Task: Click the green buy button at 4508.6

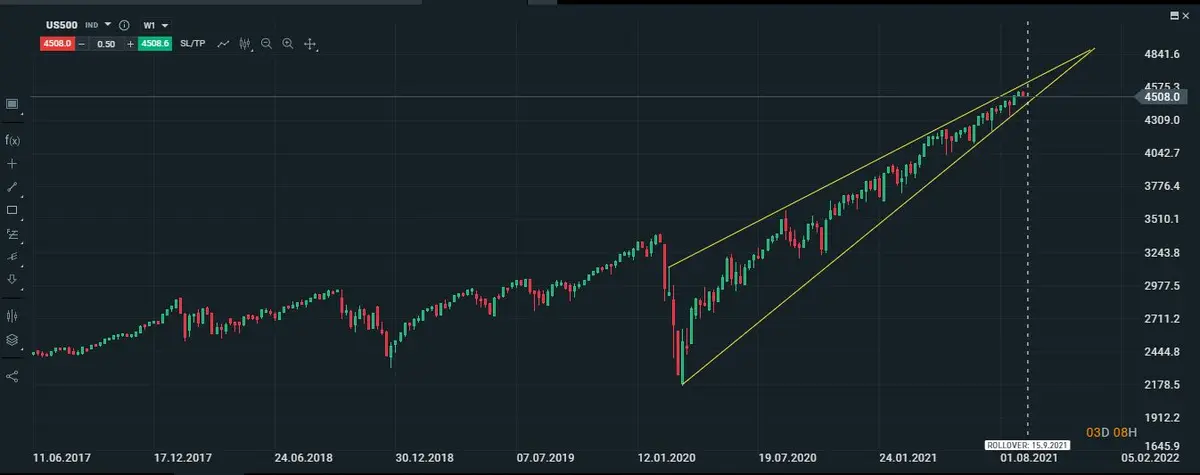Action: (x=155, y=44)
